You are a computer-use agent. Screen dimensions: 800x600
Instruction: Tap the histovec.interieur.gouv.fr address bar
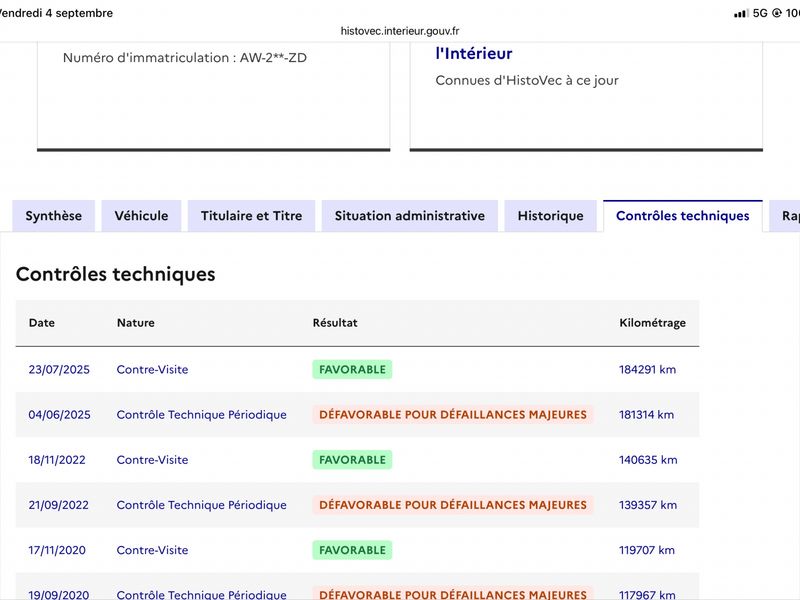pos(400,31)
